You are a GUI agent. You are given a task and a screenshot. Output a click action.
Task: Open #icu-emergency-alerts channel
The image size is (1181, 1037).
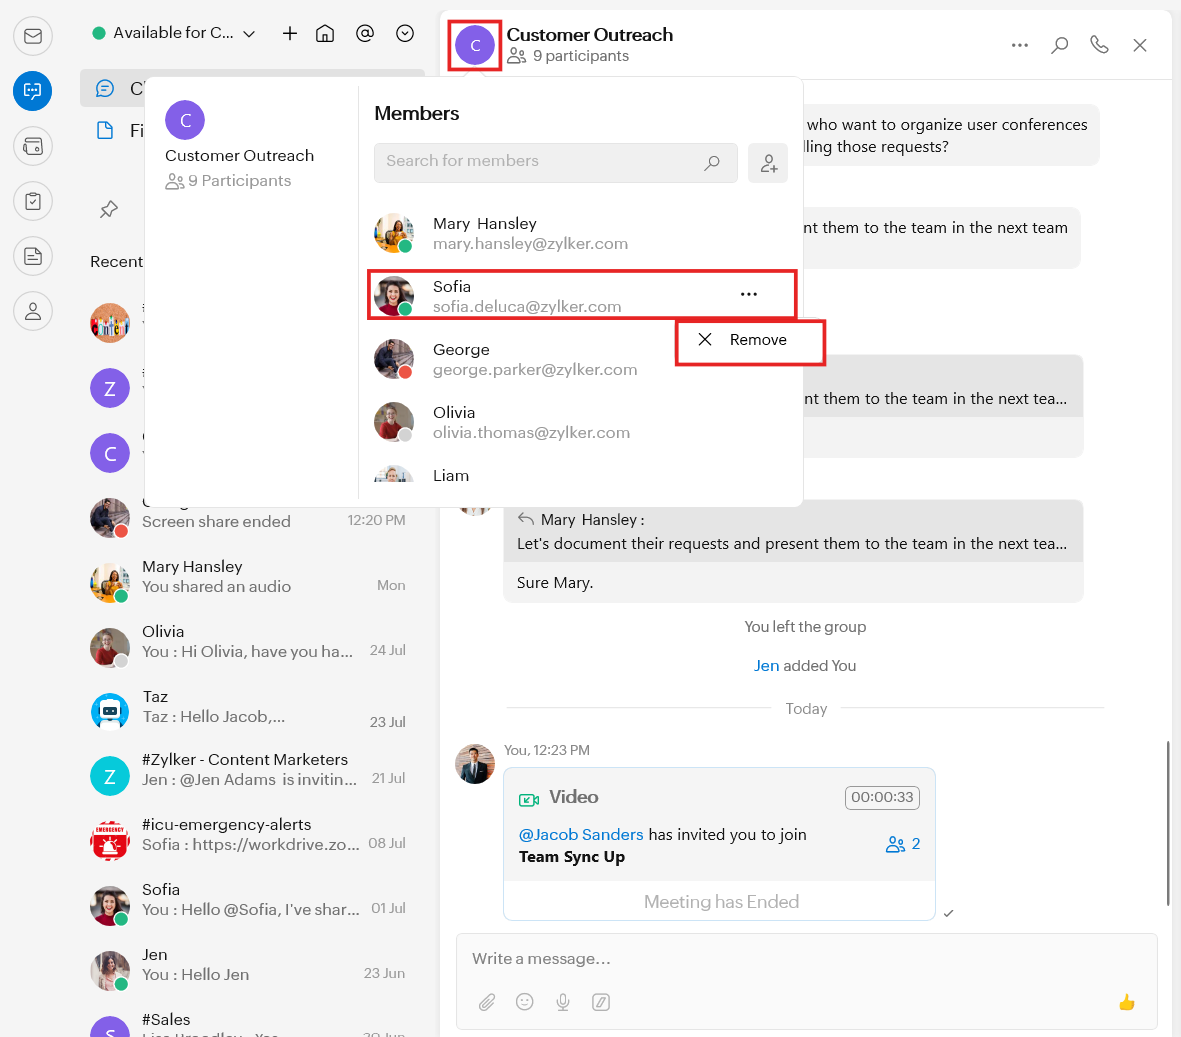tap(251, 841)
